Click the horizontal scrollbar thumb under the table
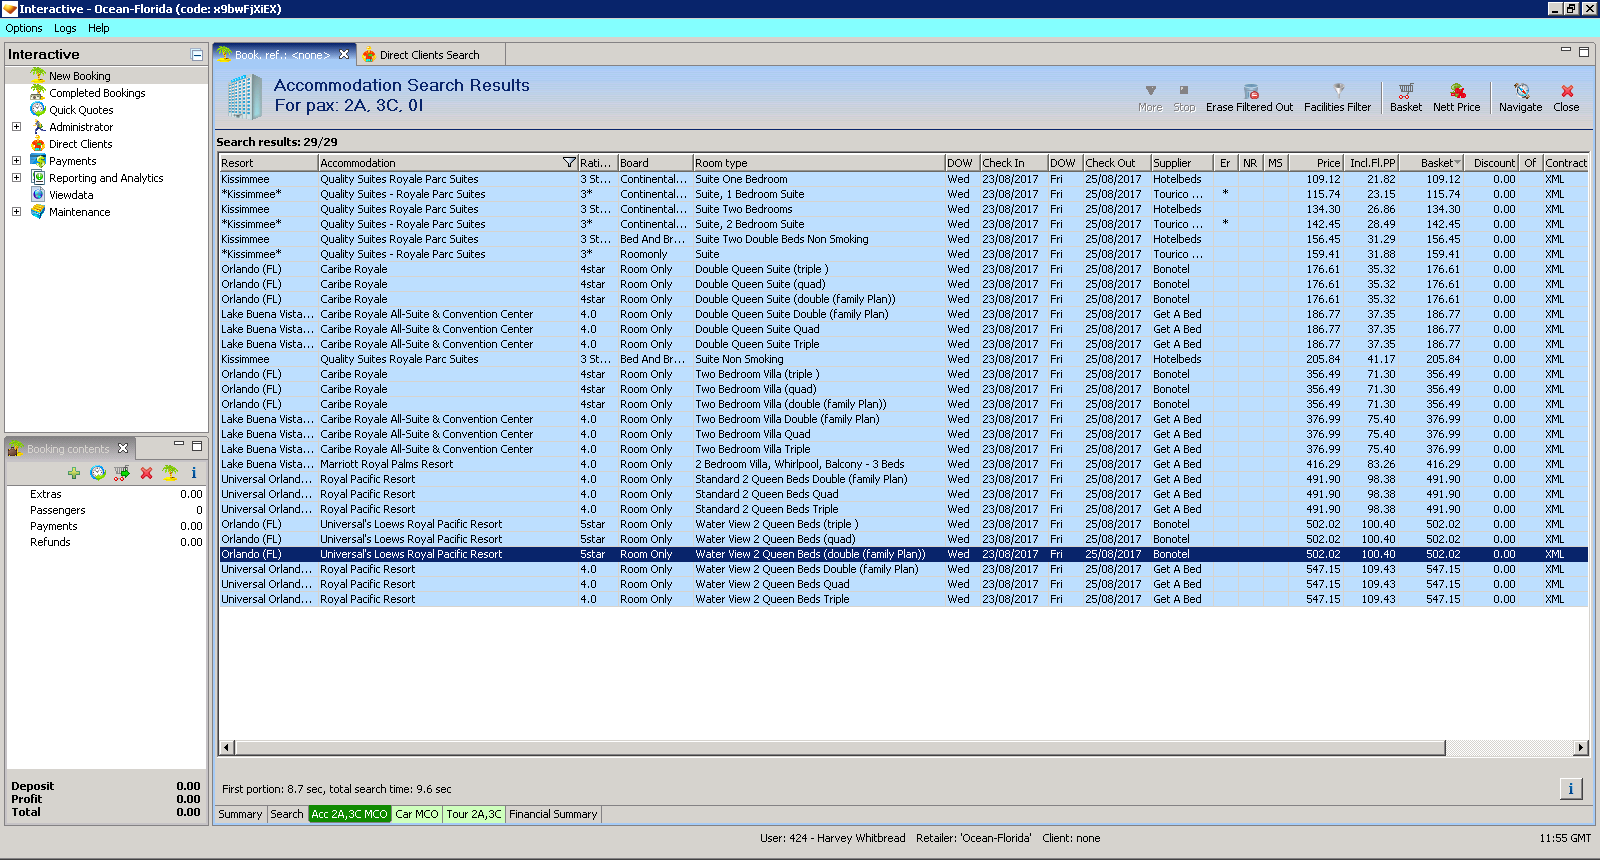 click(840, 748)
